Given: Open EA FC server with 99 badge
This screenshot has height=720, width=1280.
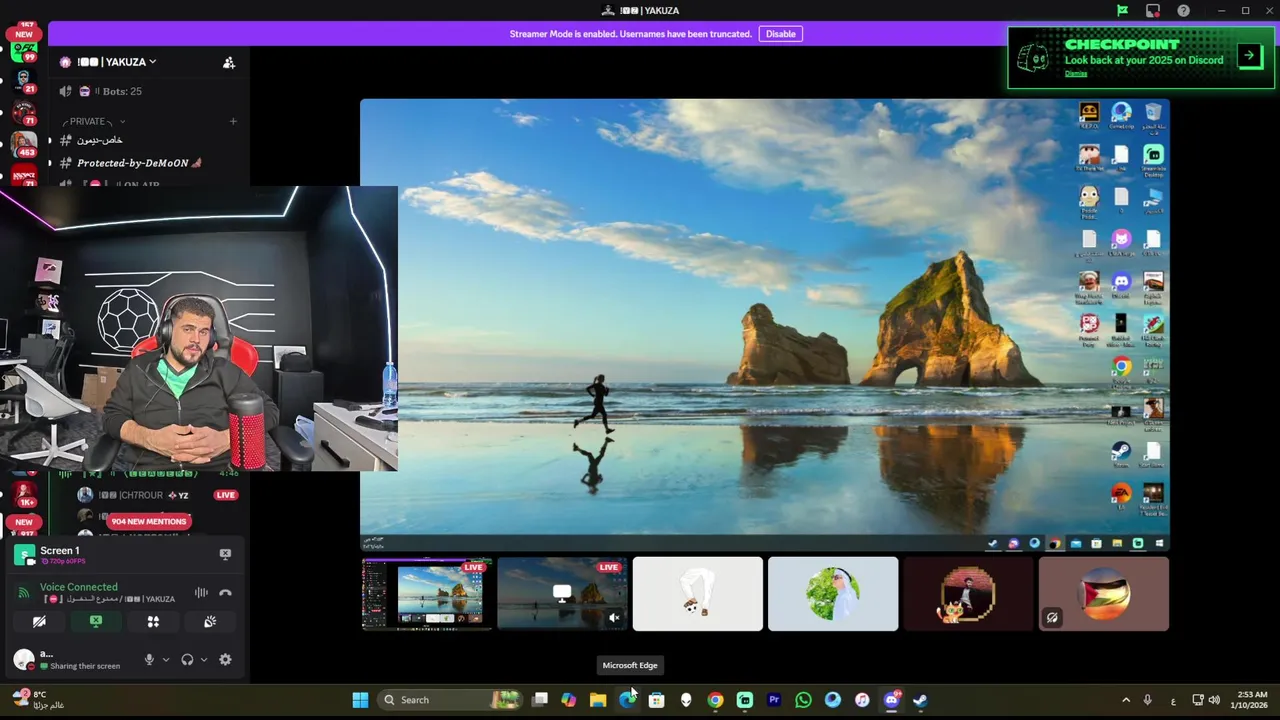Looking at the screenshot, I should [24, 52].
